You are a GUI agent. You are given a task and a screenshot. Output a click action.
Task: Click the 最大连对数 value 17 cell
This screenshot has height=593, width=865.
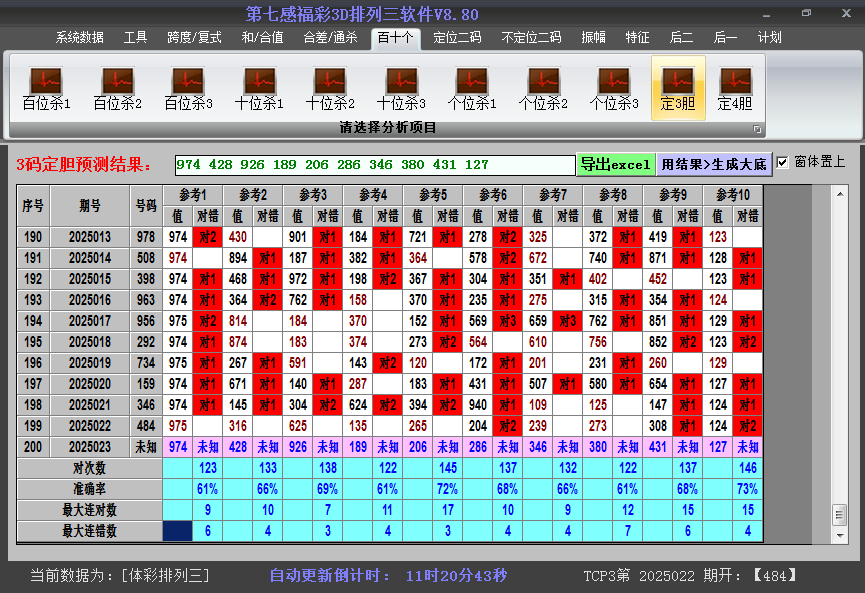pos(448,510)
